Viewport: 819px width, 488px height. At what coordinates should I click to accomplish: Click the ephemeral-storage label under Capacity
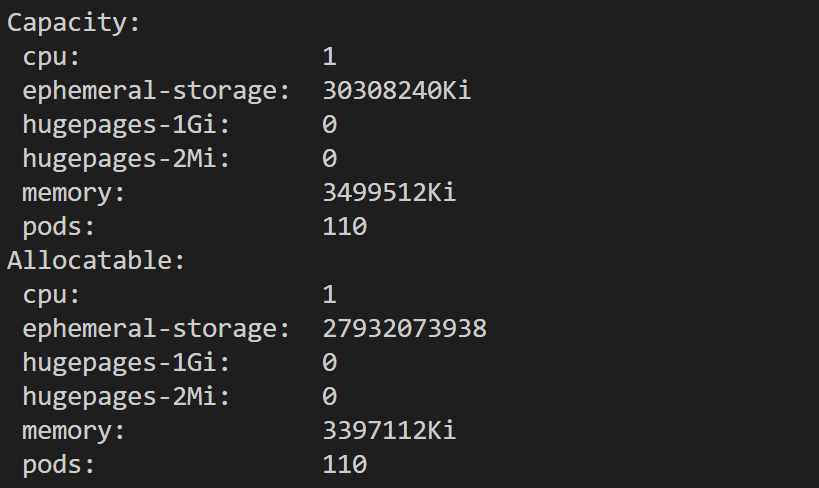[157, 91]
